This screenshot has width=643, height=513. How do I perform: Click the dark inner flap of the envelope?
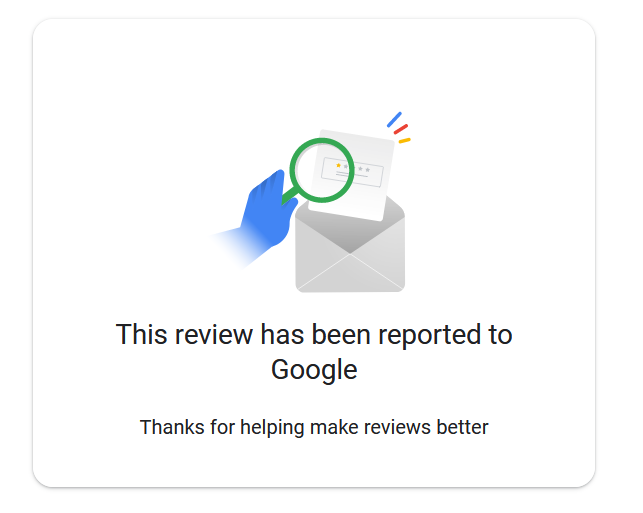[x=350, y=234]
